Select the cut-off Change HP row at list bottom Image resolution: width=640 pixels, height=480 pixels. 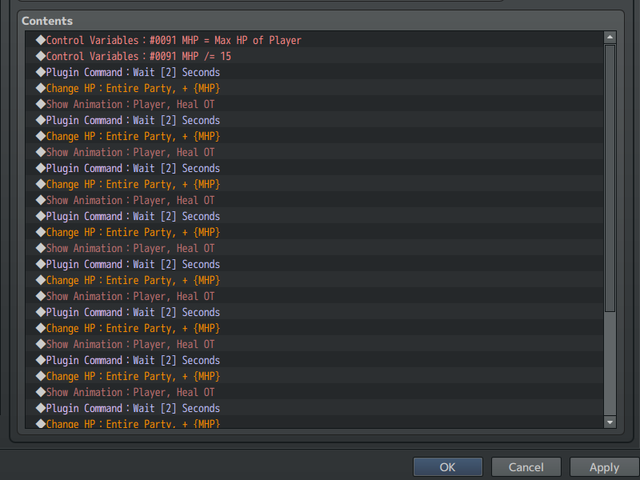(314, 423)
